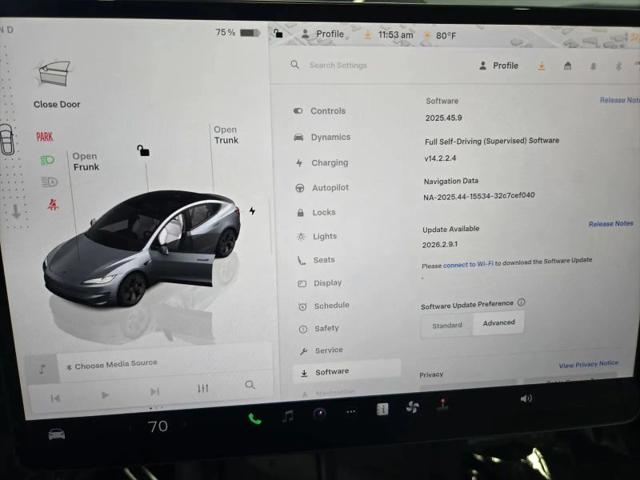Tap navigation data NA-2025.44-15534-32c7cef040

(x=479, y=196)
